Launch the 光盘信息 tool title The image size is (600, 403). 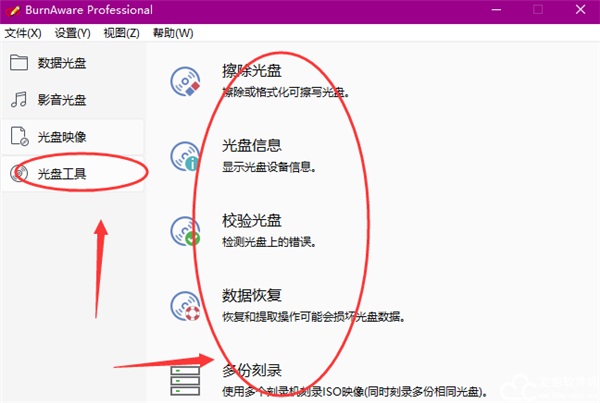click(x=252, y=145)
